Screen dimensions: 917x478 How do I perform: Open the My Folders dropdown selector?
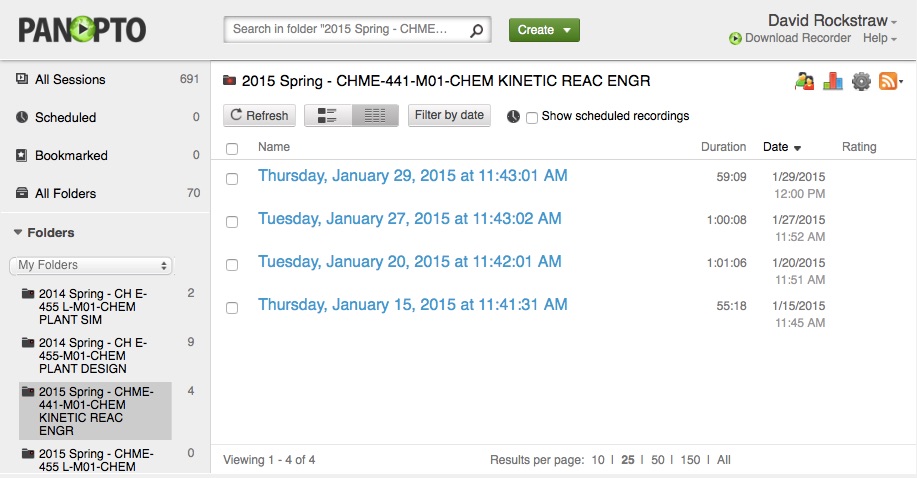91,265
